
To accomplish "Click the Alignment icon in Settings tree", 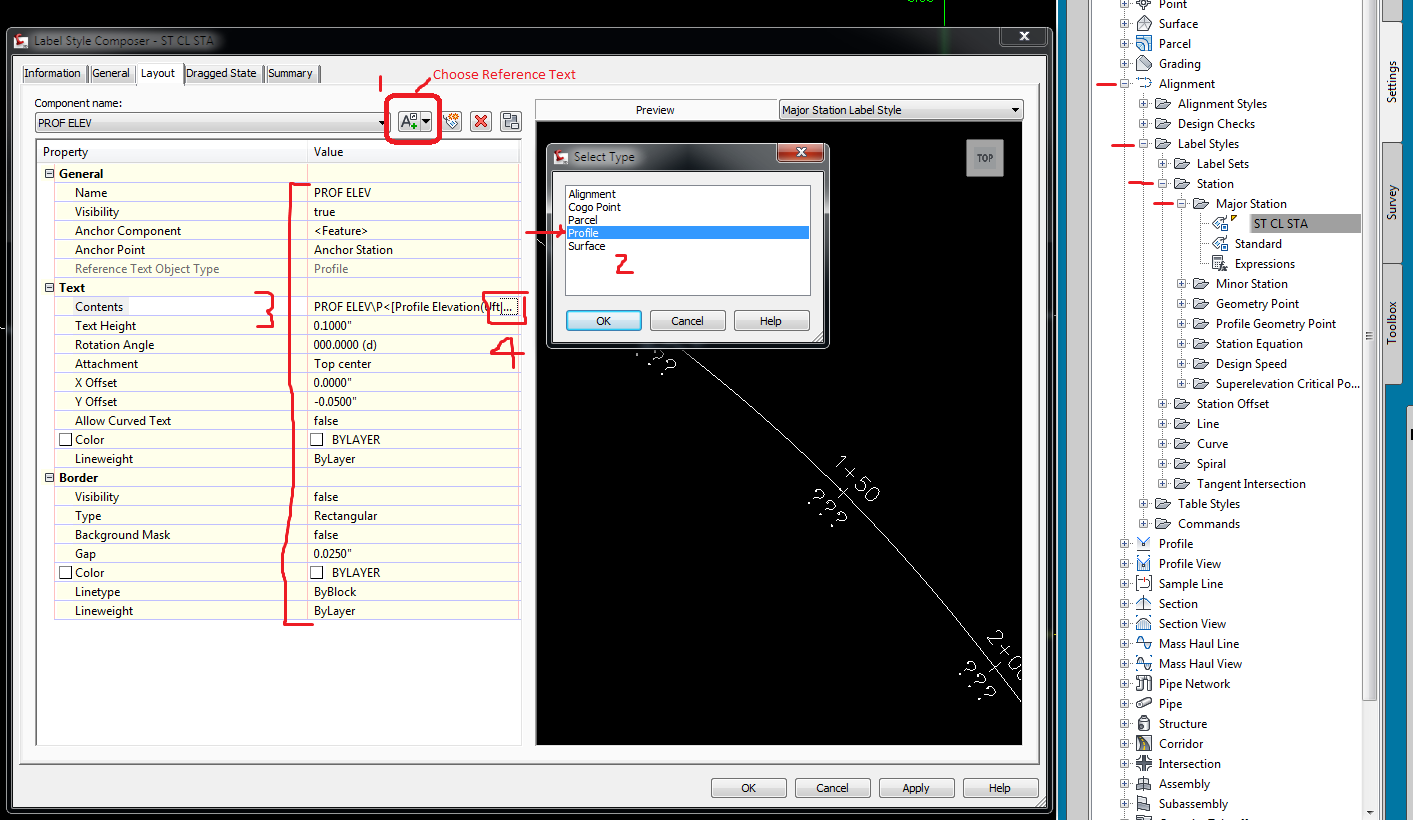I will click(x=1144, y=83).
